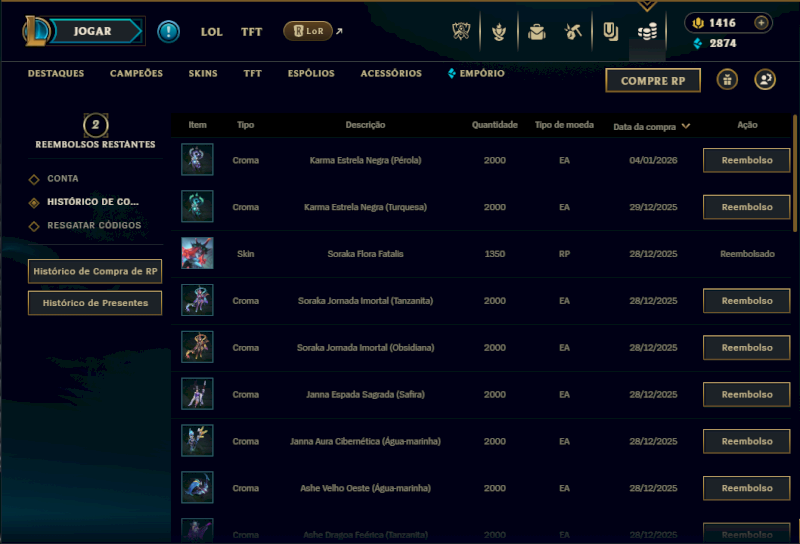Click the blue essence icon beside 2874
The width and height of the screenshot is (800, 544).
coord(698,43)
